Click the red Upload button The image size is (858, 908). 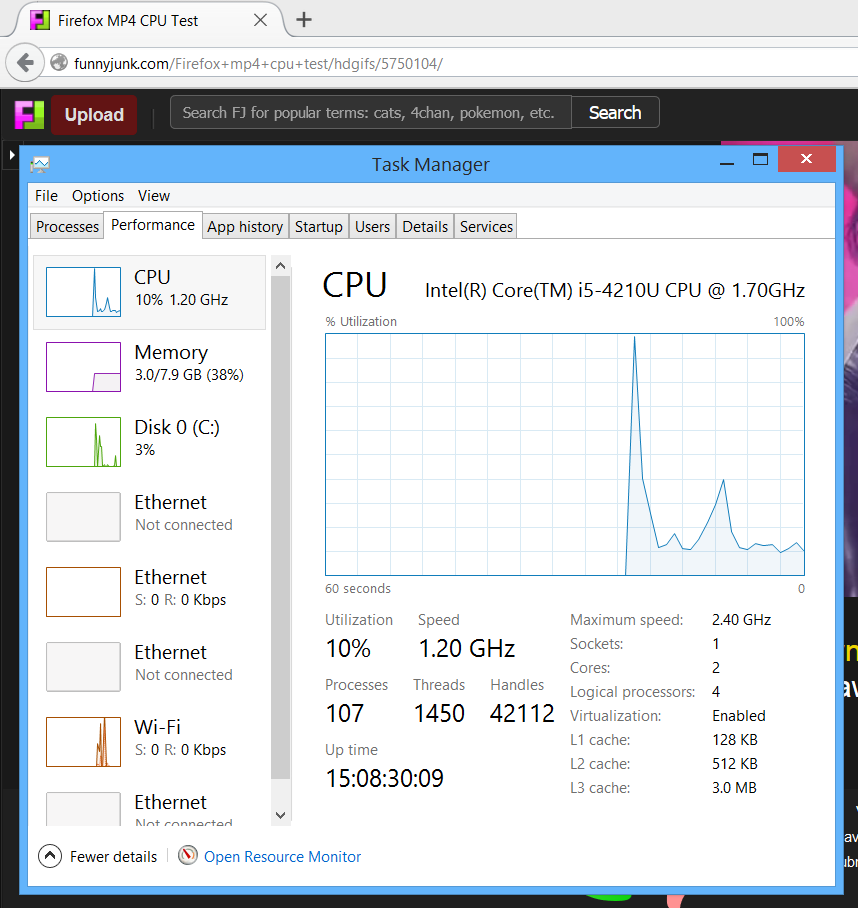point(94,115)
